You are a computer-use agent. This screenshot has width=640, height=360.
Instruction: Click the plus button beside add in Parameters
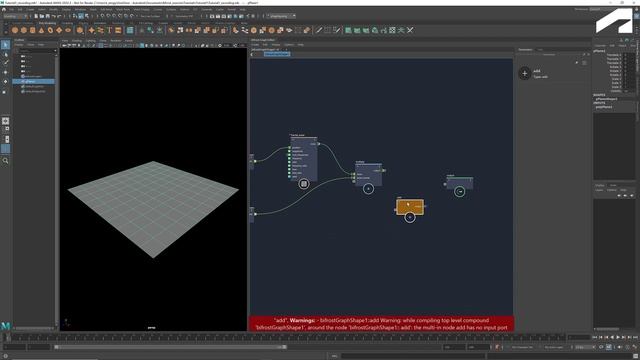point(524,73)
